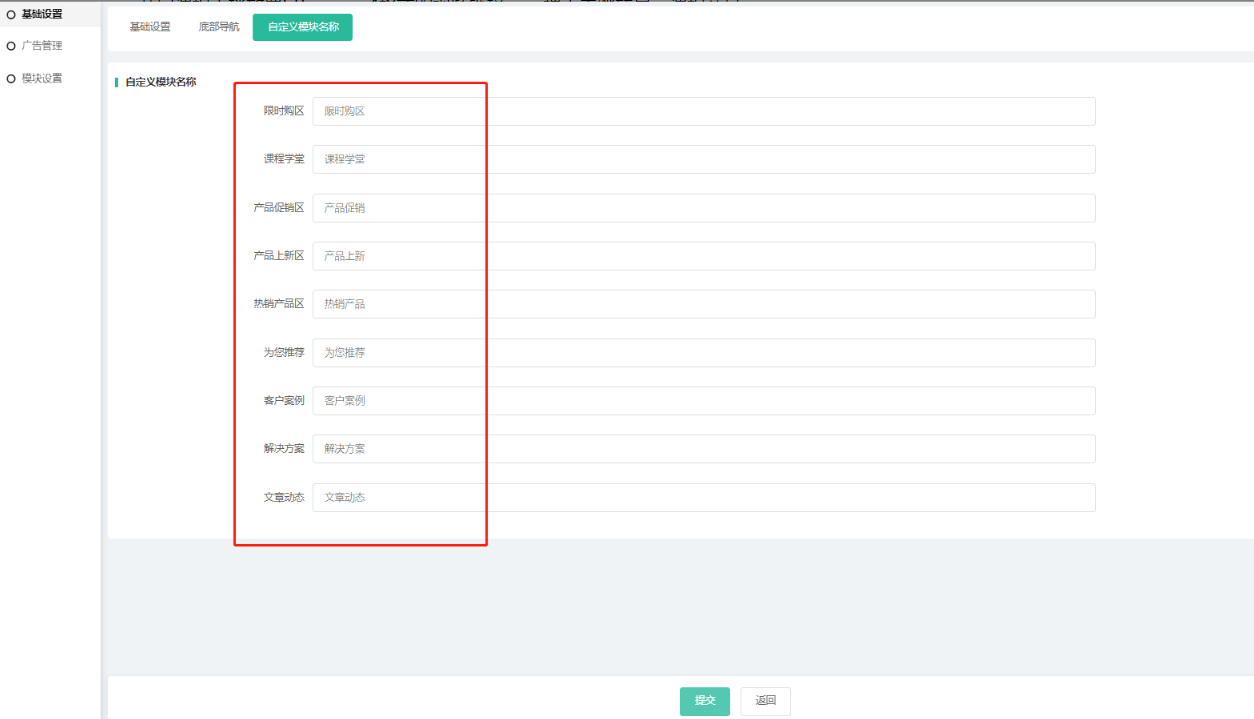Open the 模块设置 sidebar menu

(x=42, y=78)
